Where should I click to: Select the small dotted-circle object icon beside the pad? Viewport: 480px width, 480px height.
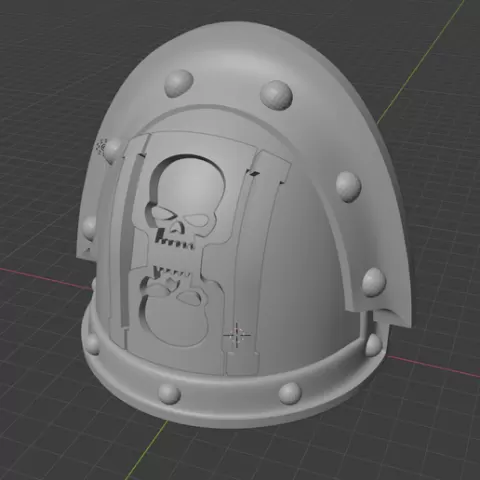click(101, 147)
